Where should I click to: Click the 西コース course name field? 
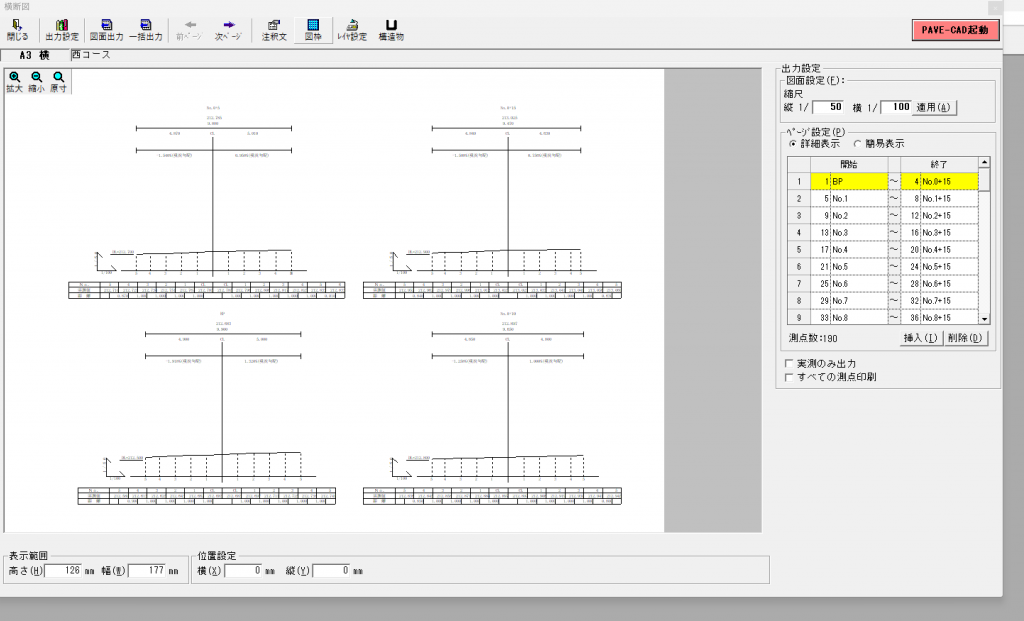point(91,55)
